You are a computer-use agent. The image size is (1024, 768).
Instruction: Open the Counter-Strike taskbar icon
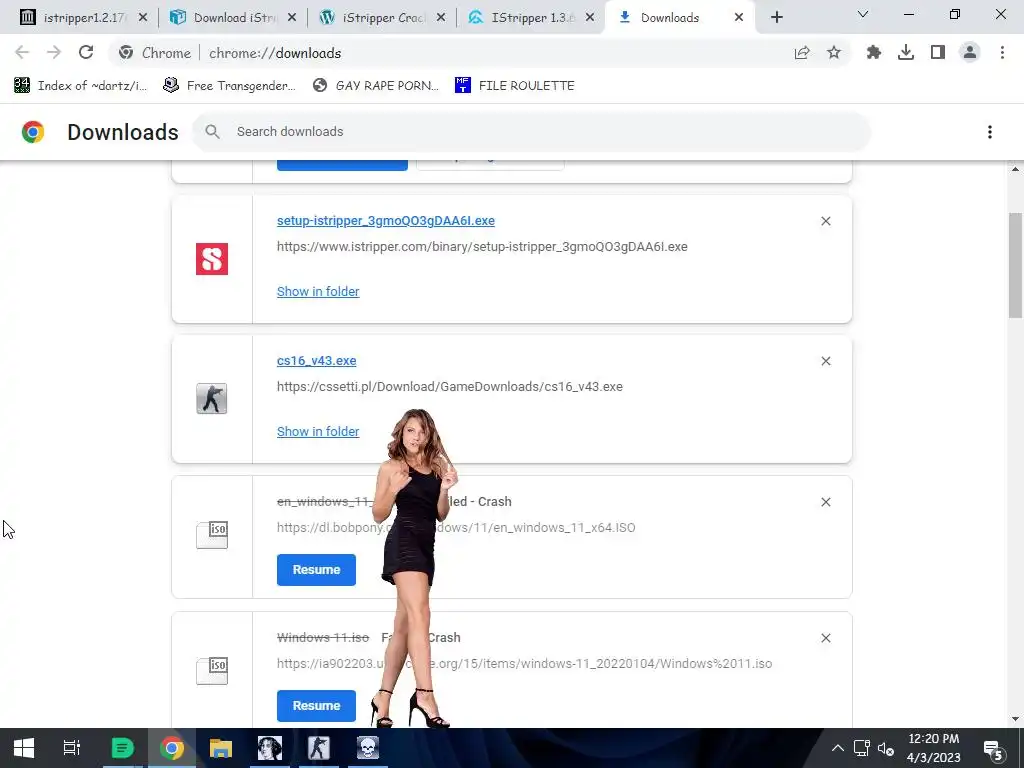(x=319, y=748)
